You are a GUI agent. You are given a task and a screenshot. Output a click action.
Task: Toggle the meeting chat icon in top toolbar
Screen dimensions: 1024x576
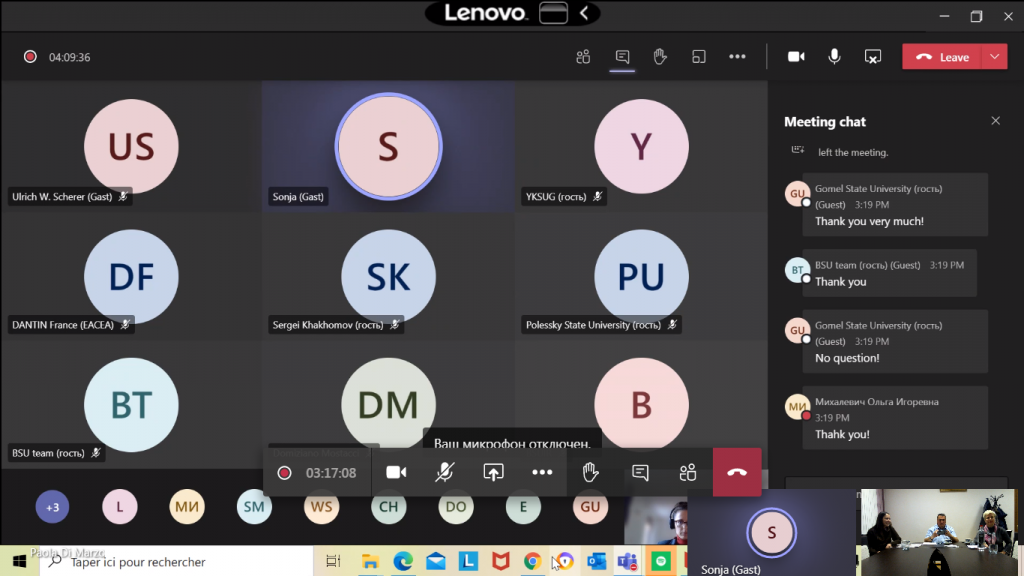(x=622, y=57)
